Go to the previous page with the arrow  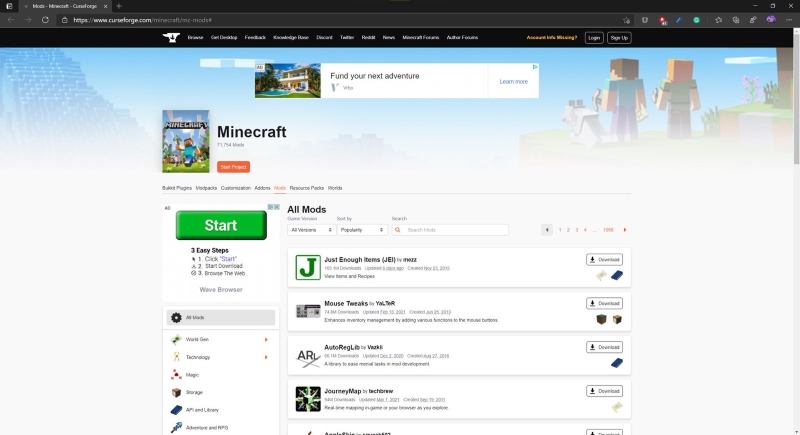pos(547,230)
